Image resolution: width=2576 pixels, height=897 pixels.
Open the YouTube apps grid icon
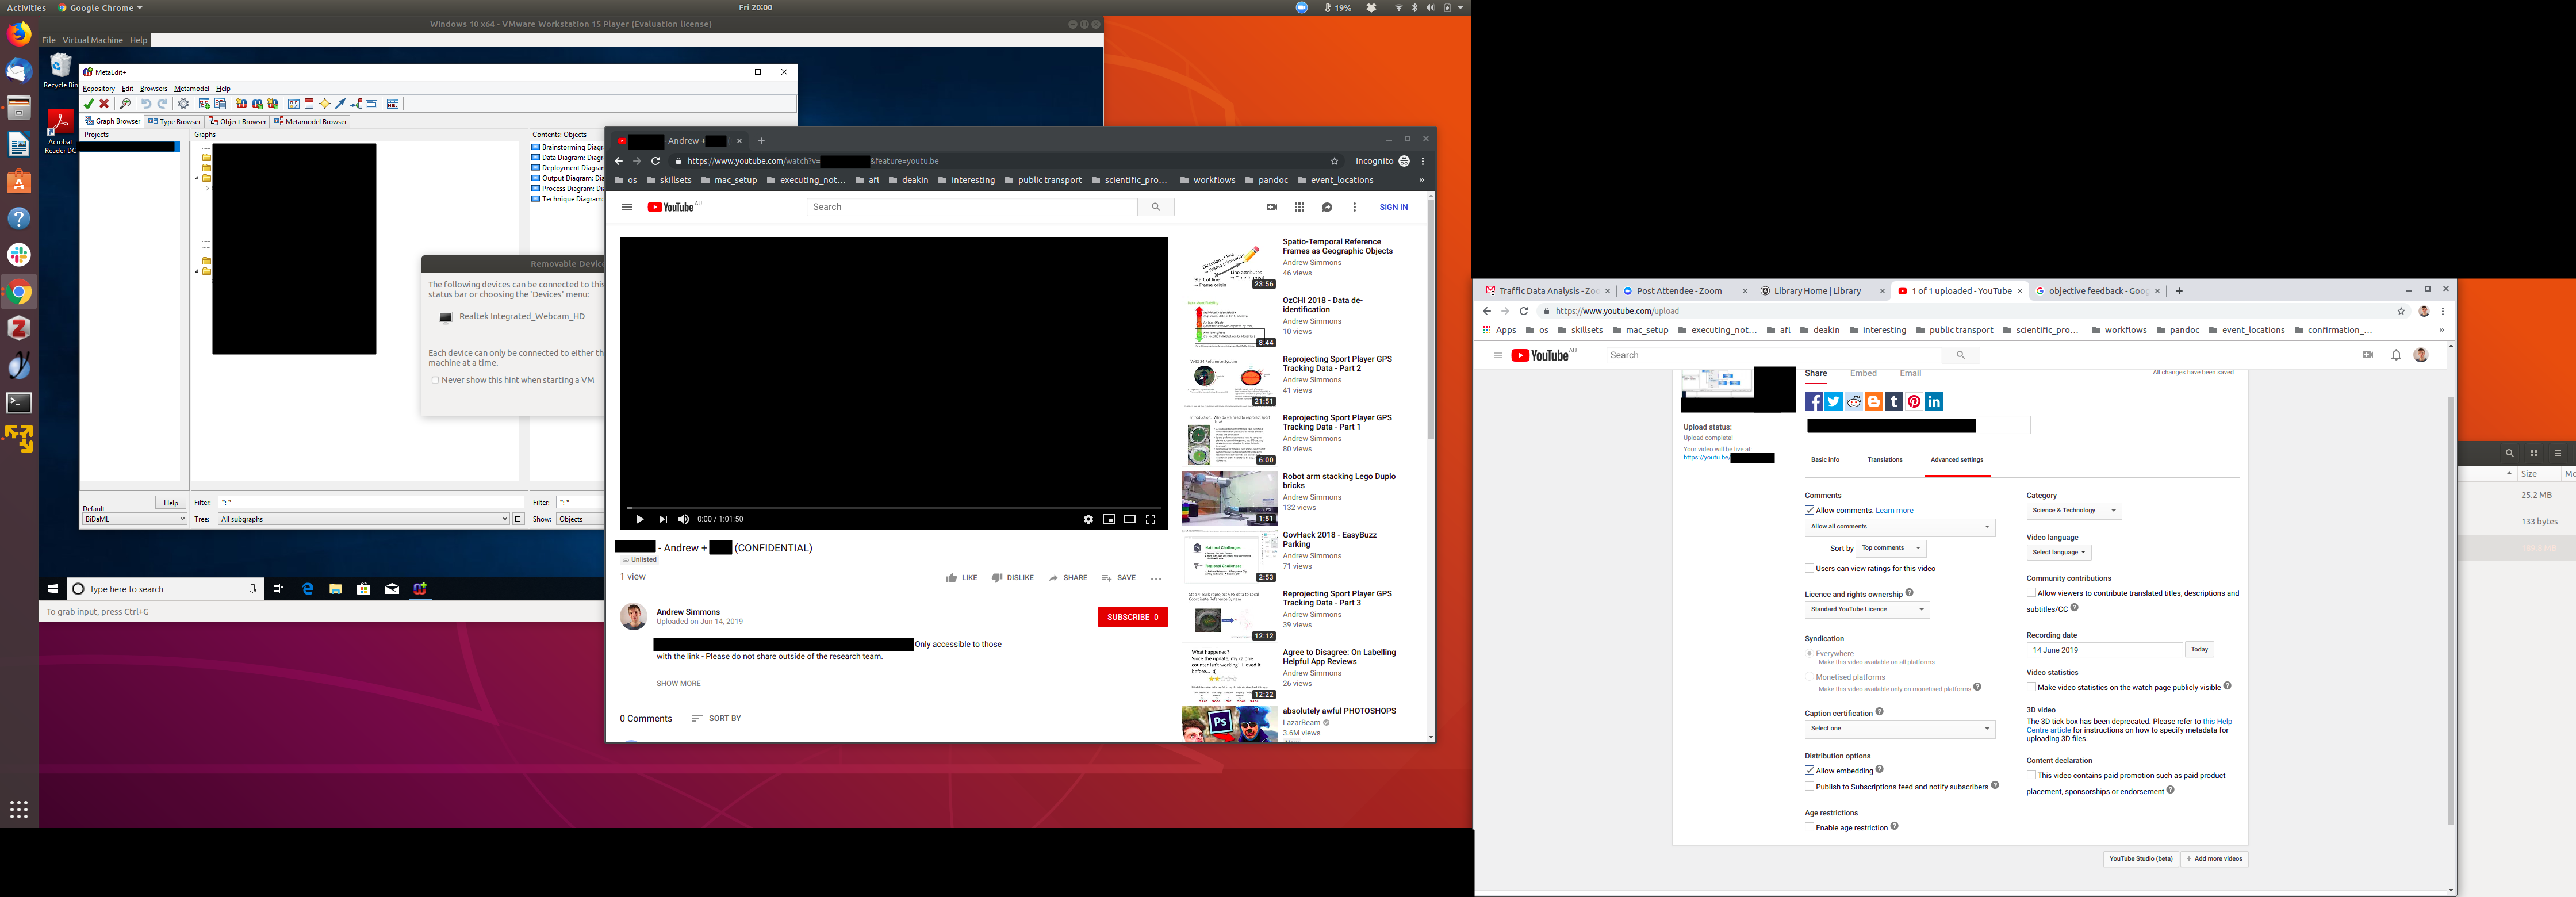point(1299,207)
